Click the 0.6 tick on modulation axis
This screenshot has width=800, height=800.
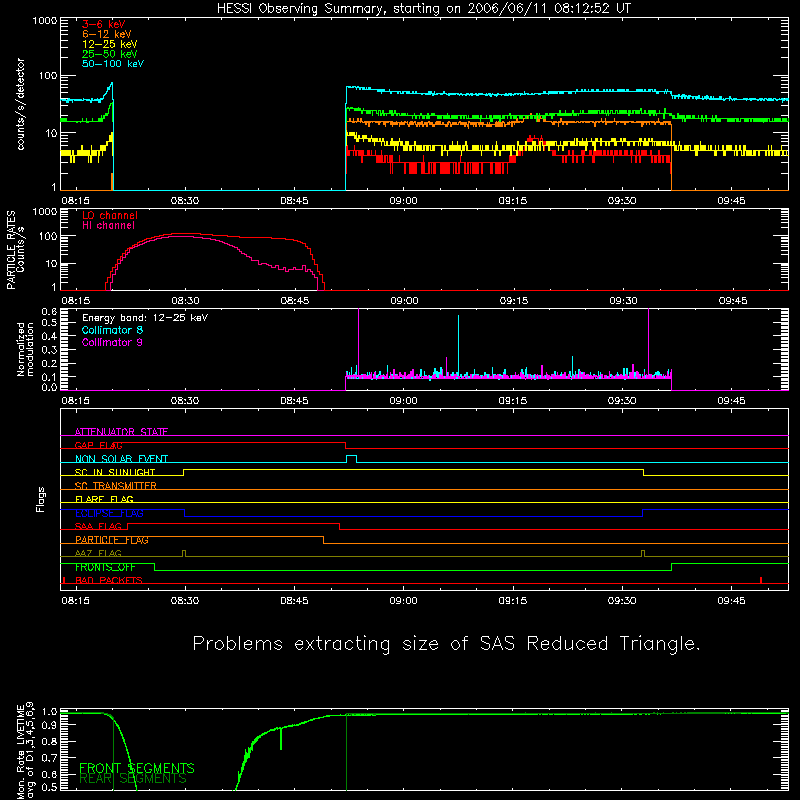pos(49,311)
